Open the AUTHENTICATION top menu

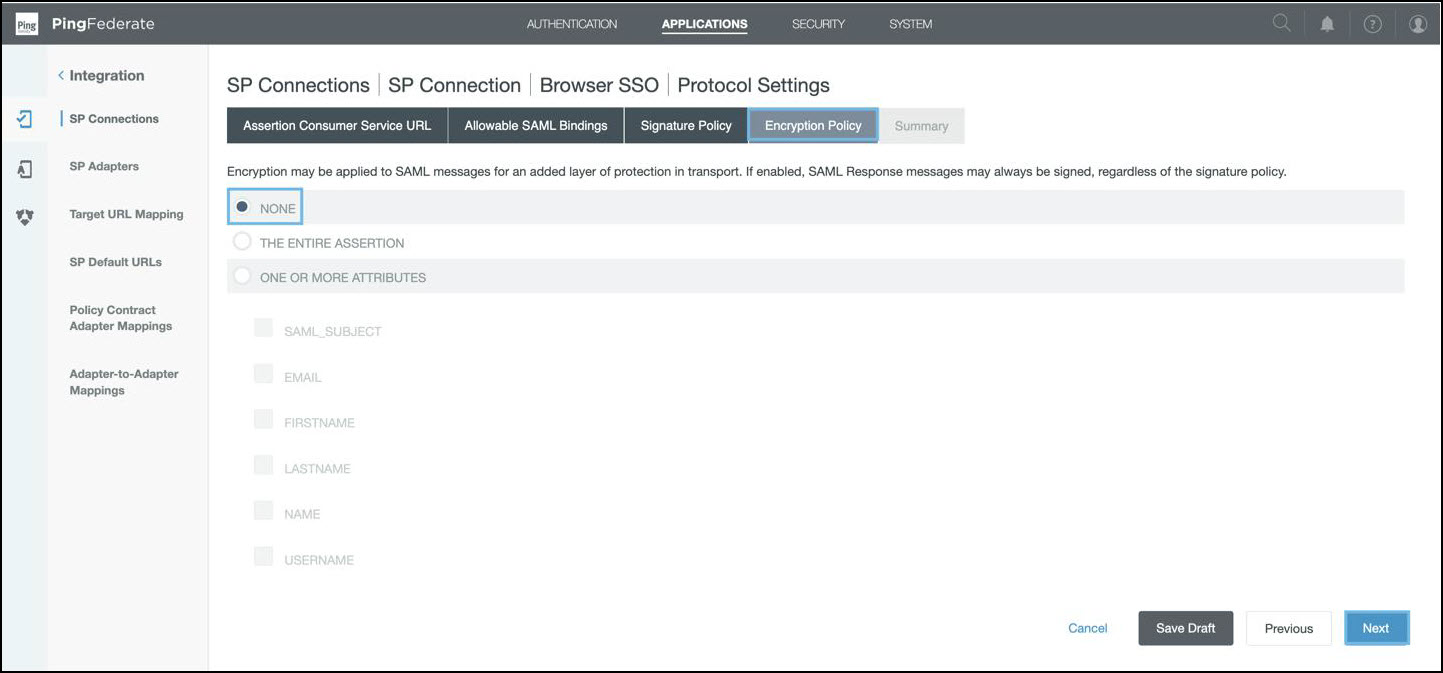(572, 24)
